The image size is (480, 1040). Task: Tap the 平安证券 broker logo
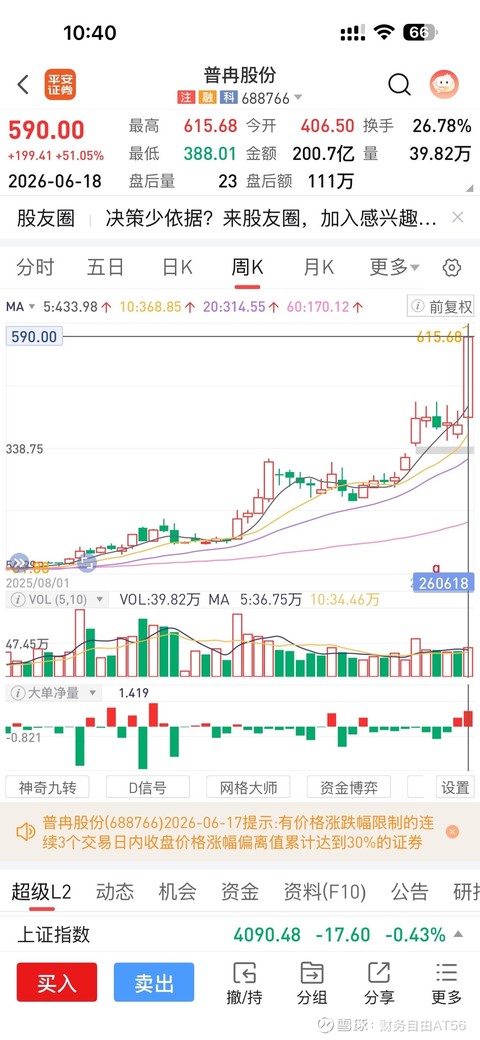click(x=60, y=85)
